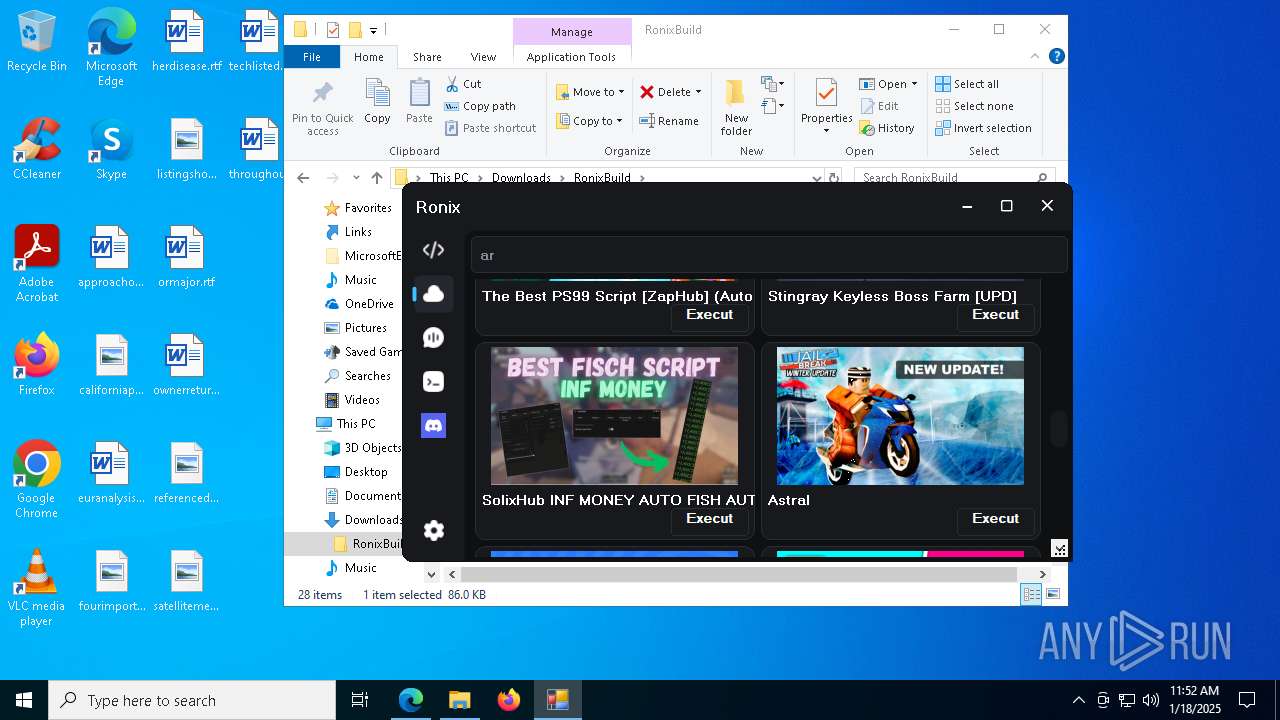Click the Ronix bottom-right resize corner icon

pos(1059,548)
